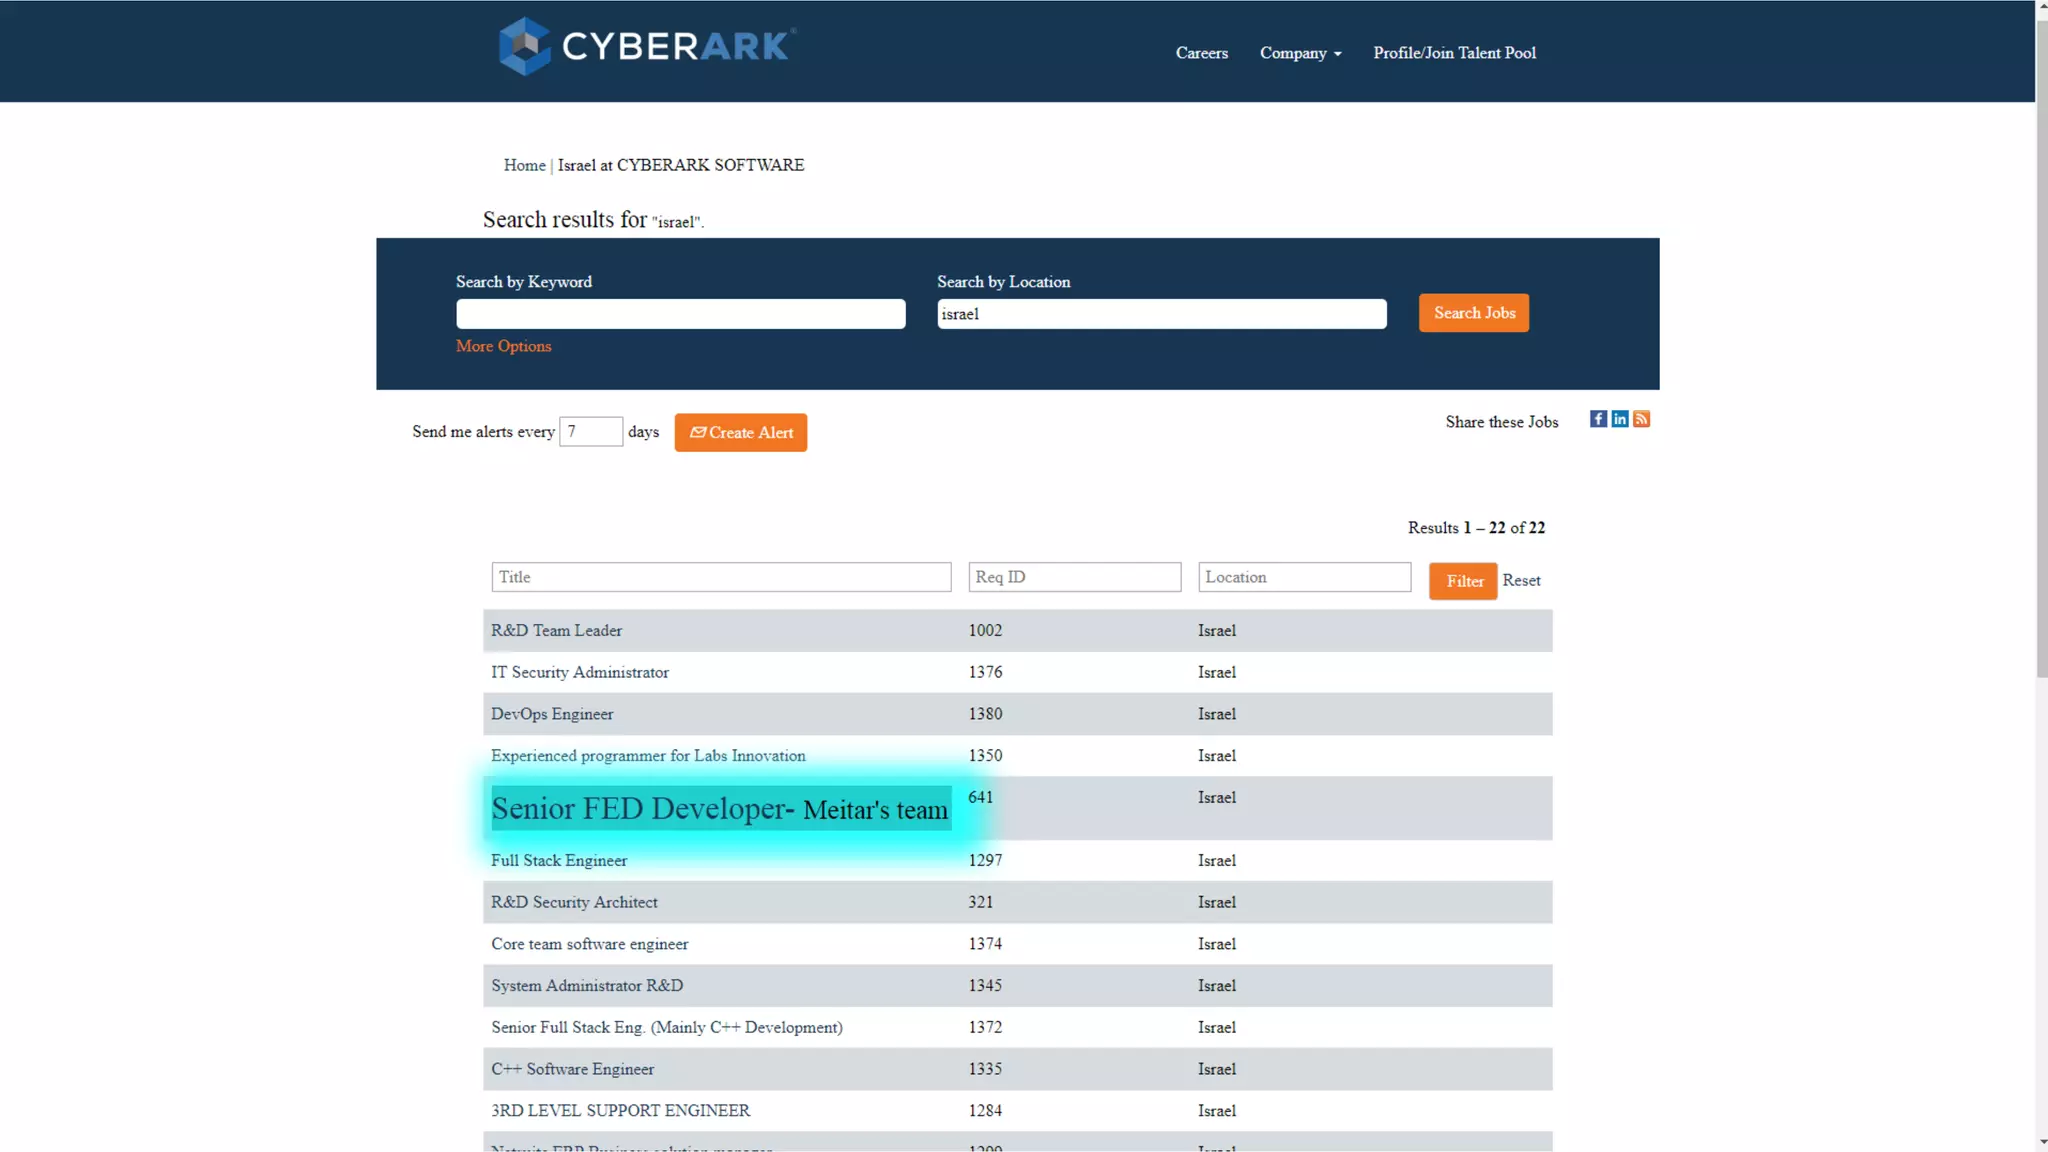Share jobs on Facebook icon

pyautogui.click(x=1598, y=419)
